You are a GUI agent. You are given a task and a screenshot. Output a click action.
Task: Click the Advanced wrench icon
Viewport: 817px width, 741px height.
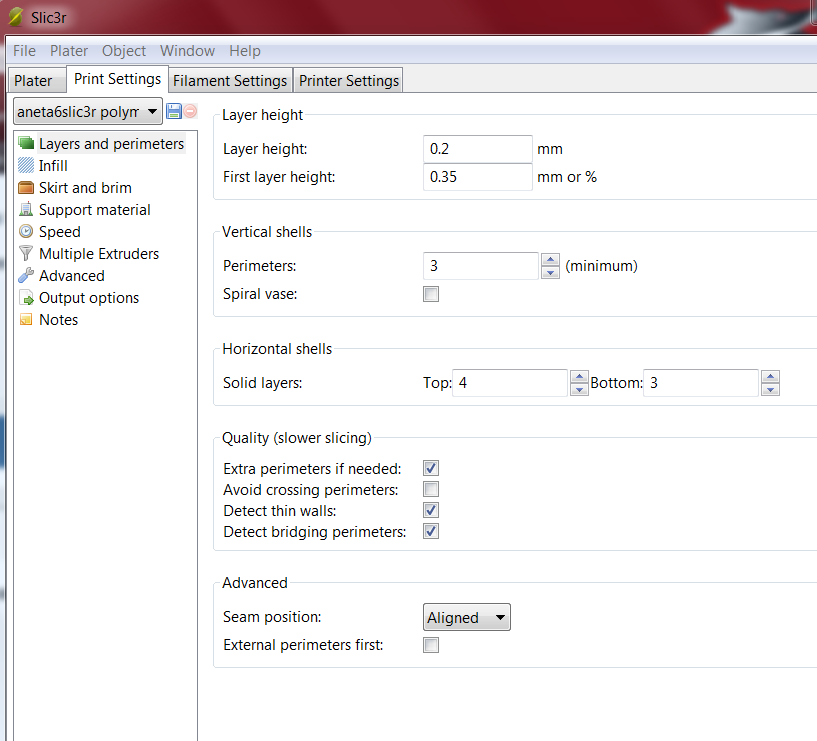coord(26,275)
